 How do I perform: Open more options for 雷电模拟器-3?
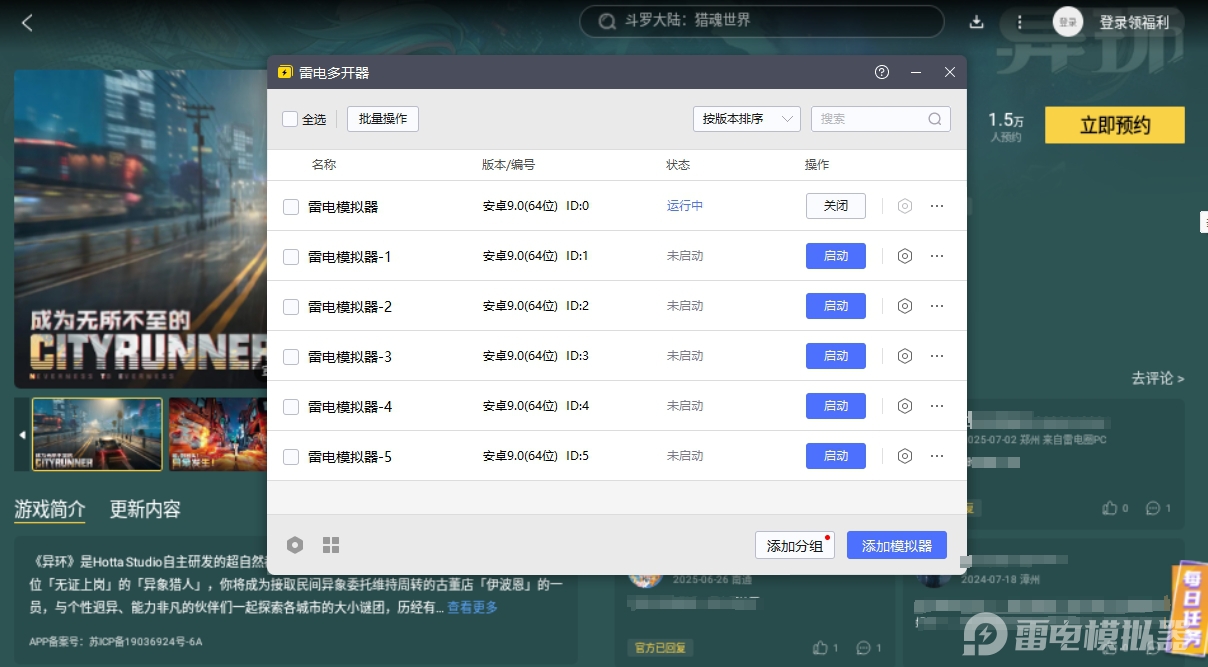point(937,356)
